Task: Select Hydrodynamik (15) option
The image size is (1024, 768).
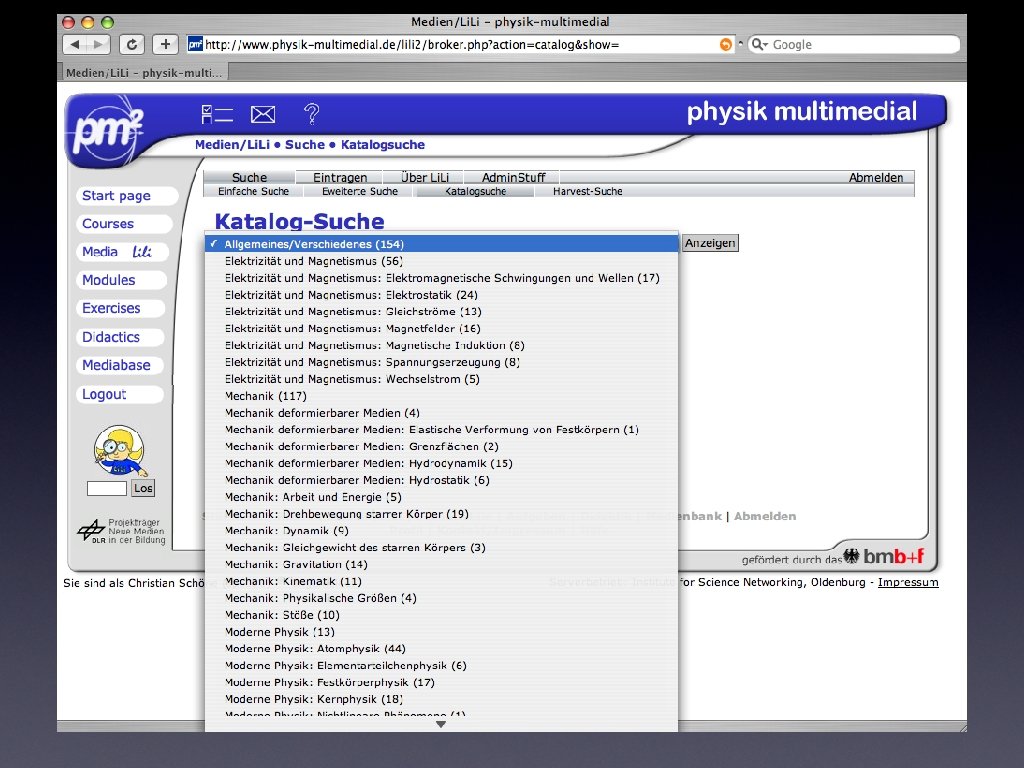Action: (x=441, y=463)
